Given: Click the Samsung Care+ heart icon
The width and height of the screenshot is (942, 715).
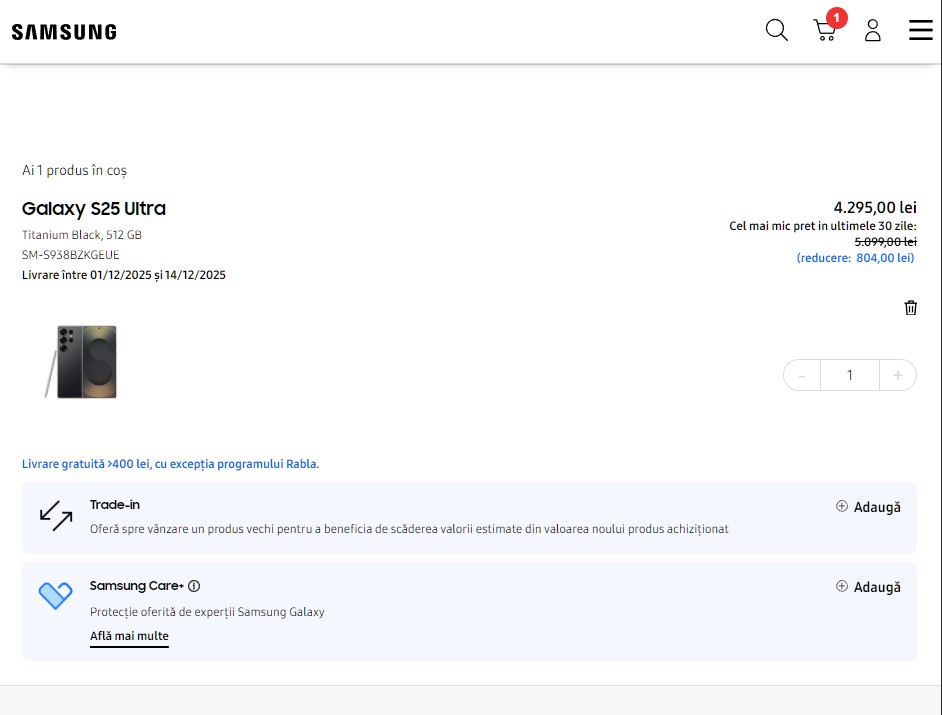Looking at the screenshot, I should 56,596.
